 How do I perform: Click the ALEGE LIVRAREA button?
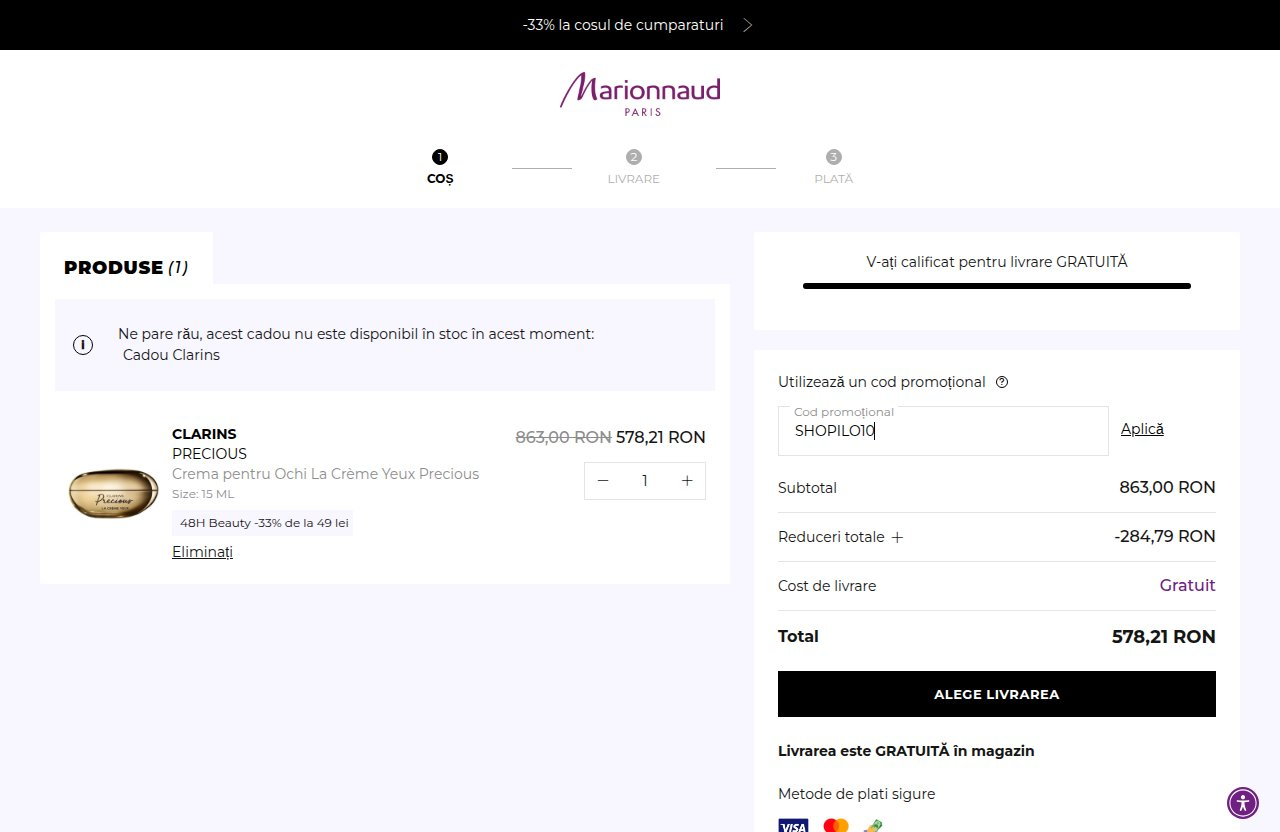997,694
